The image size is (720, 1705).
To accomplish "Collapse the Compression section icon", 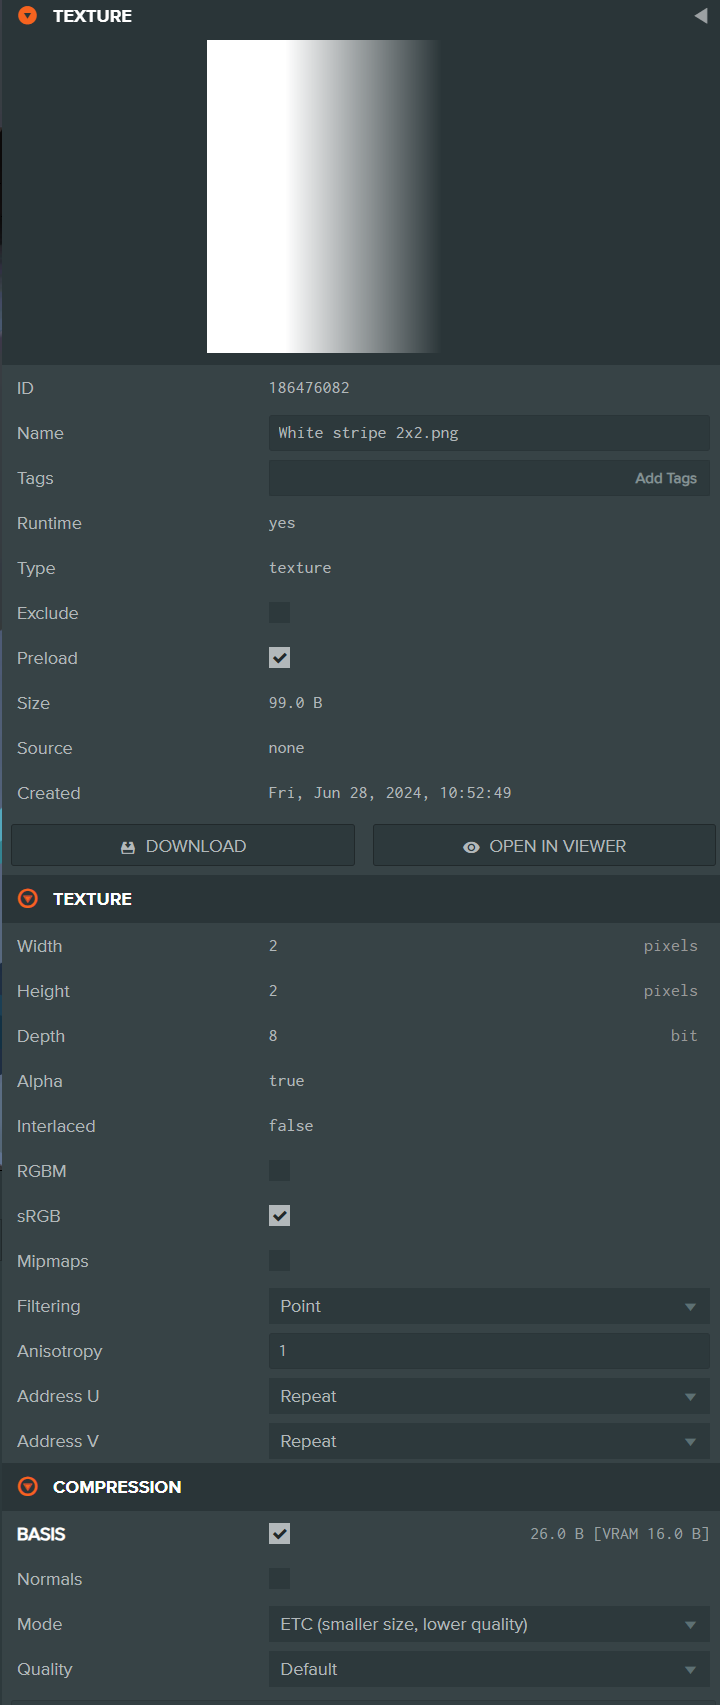I will pos(28,1487).
